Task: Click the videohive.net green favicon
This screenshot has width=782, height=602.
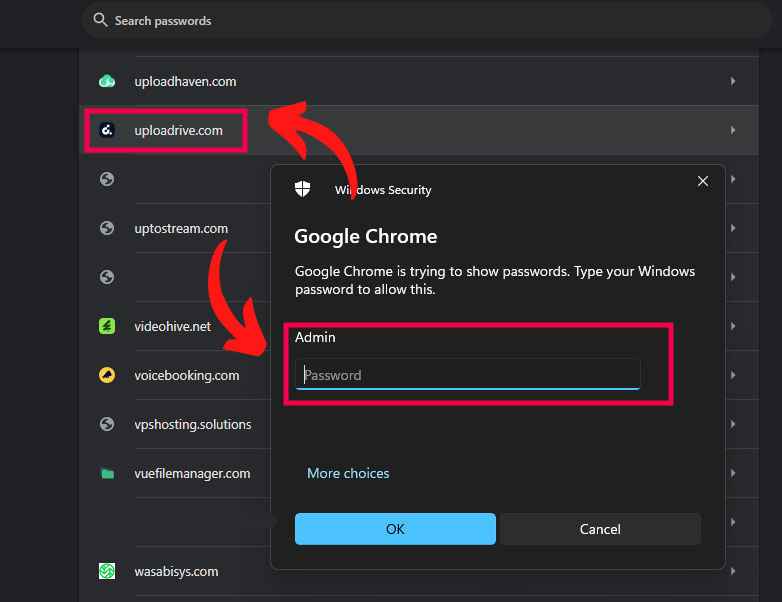Action: [x=107, y=326]
